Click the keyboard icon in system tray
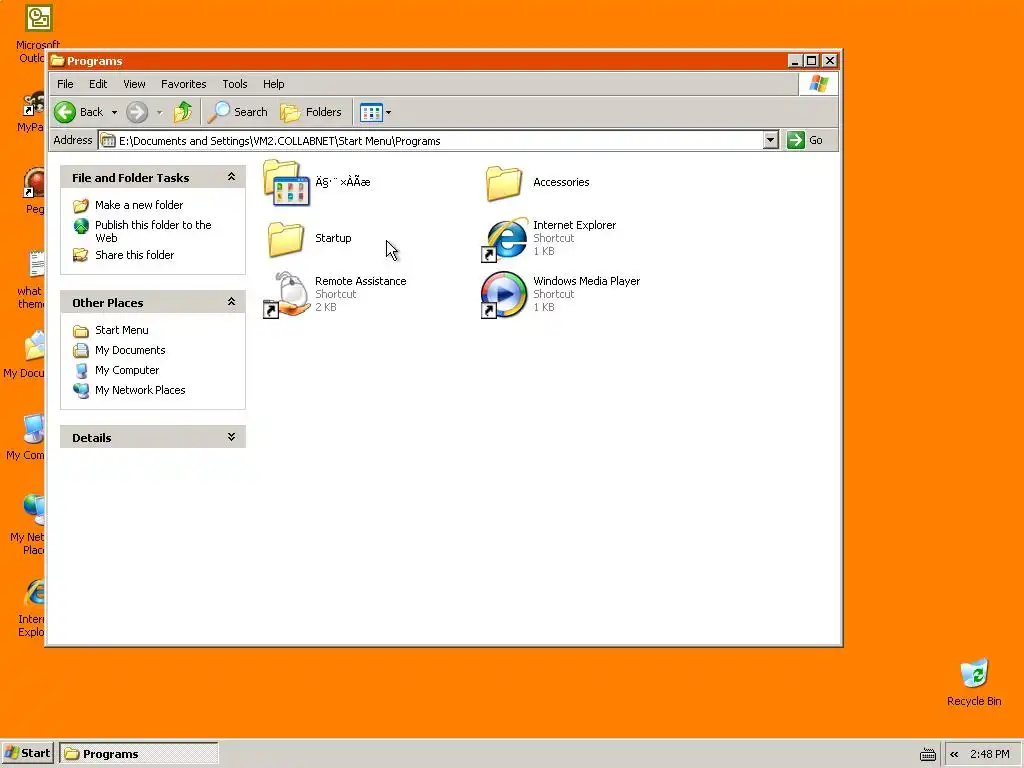 point(927,754)
